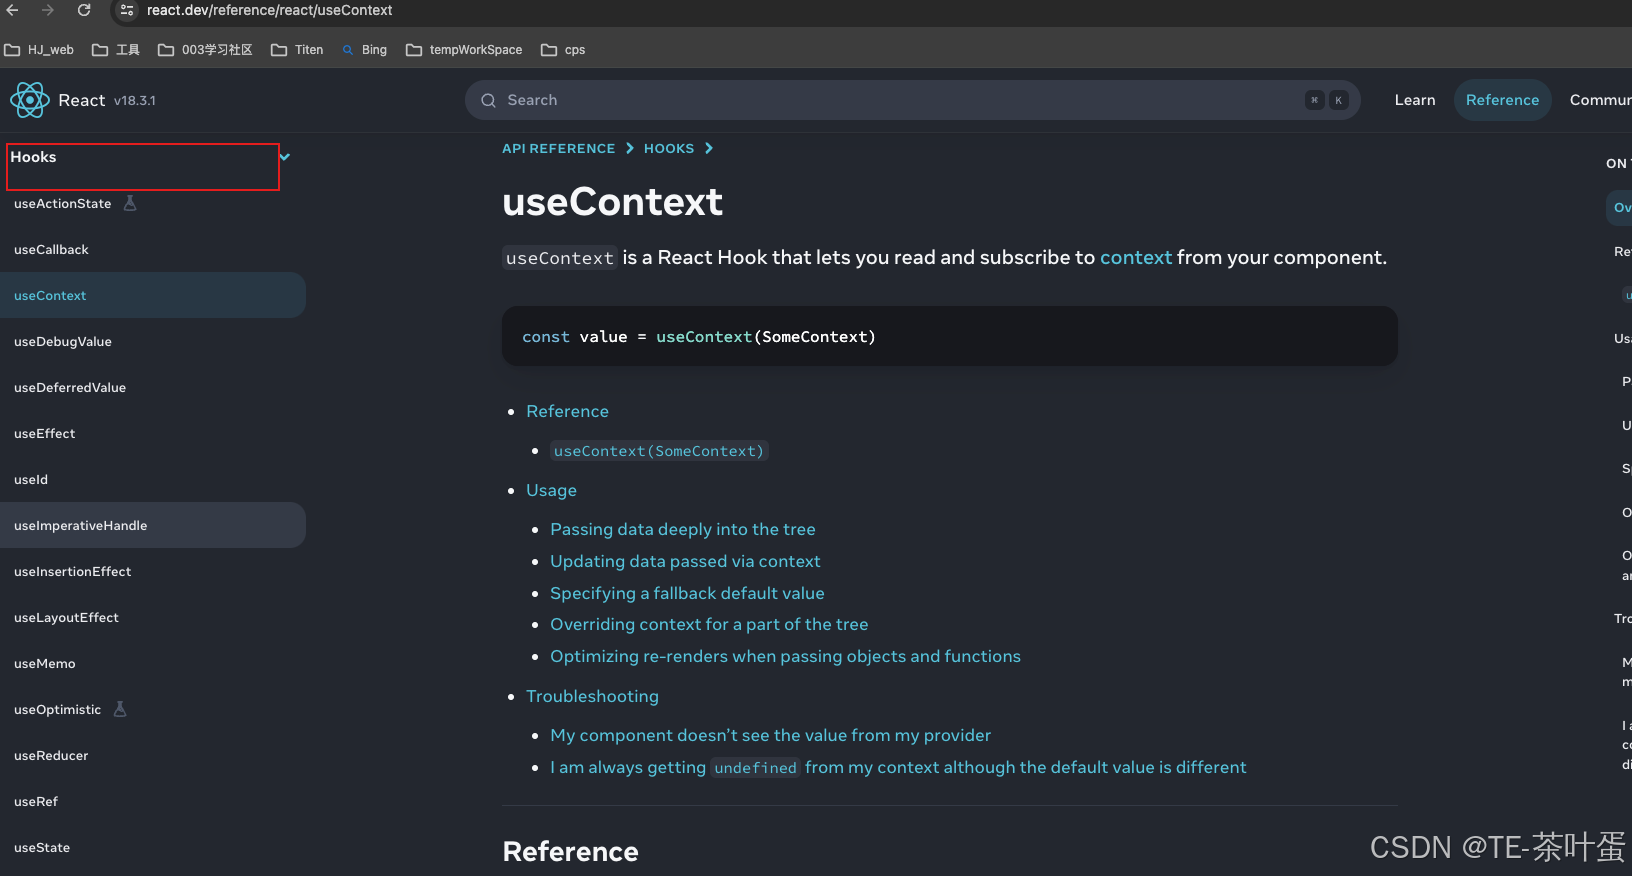
Task: Open the cps bookmark folder
Action: [563, 50]
